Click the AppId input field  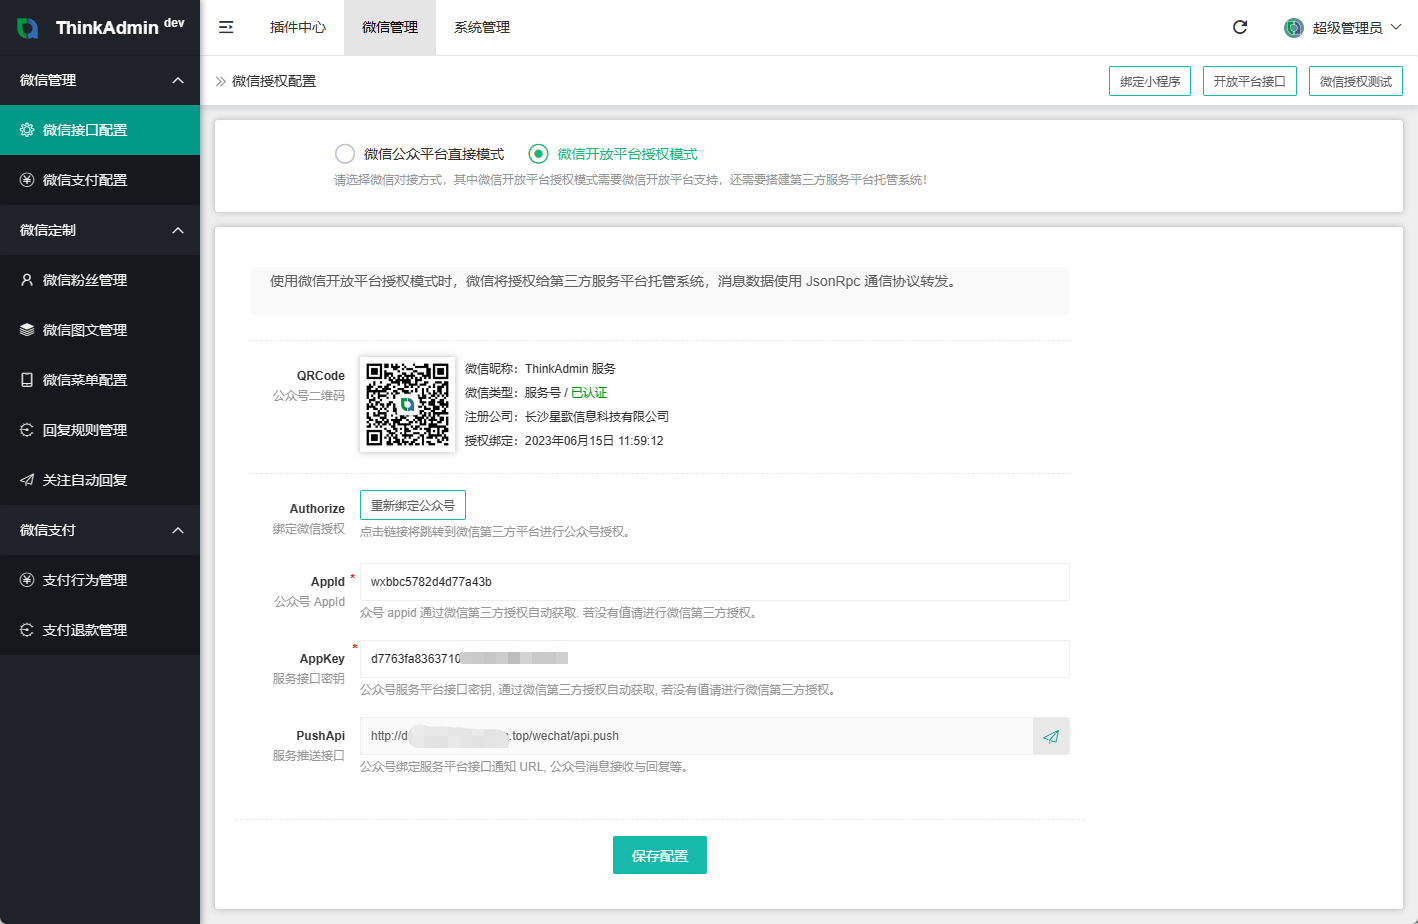pos(715,582)
